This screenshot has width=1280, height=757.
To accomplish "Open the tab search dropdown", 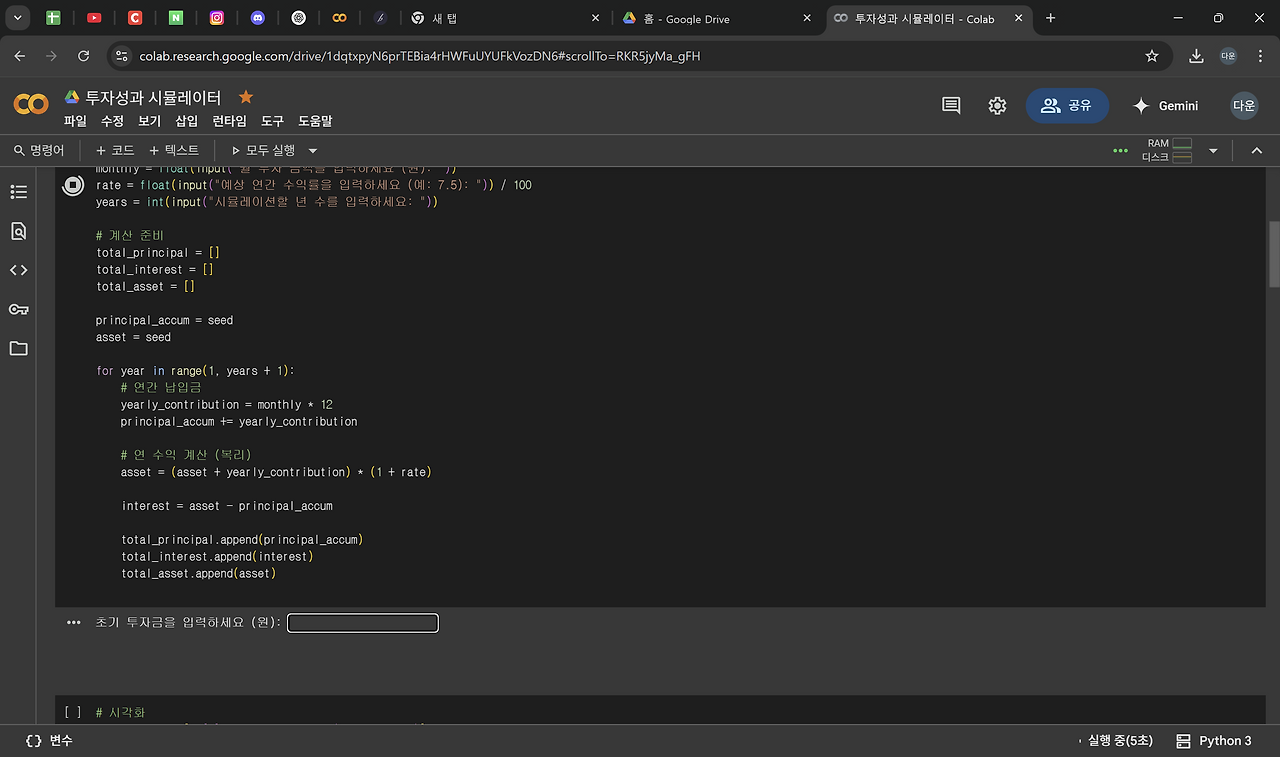I will (x=18, y=18).
